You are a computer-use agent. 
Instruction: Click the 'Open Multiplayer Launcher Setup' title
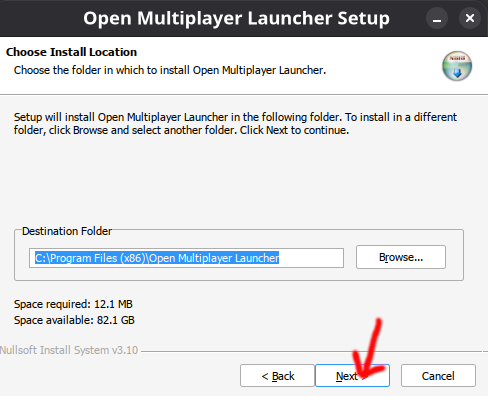236,18
